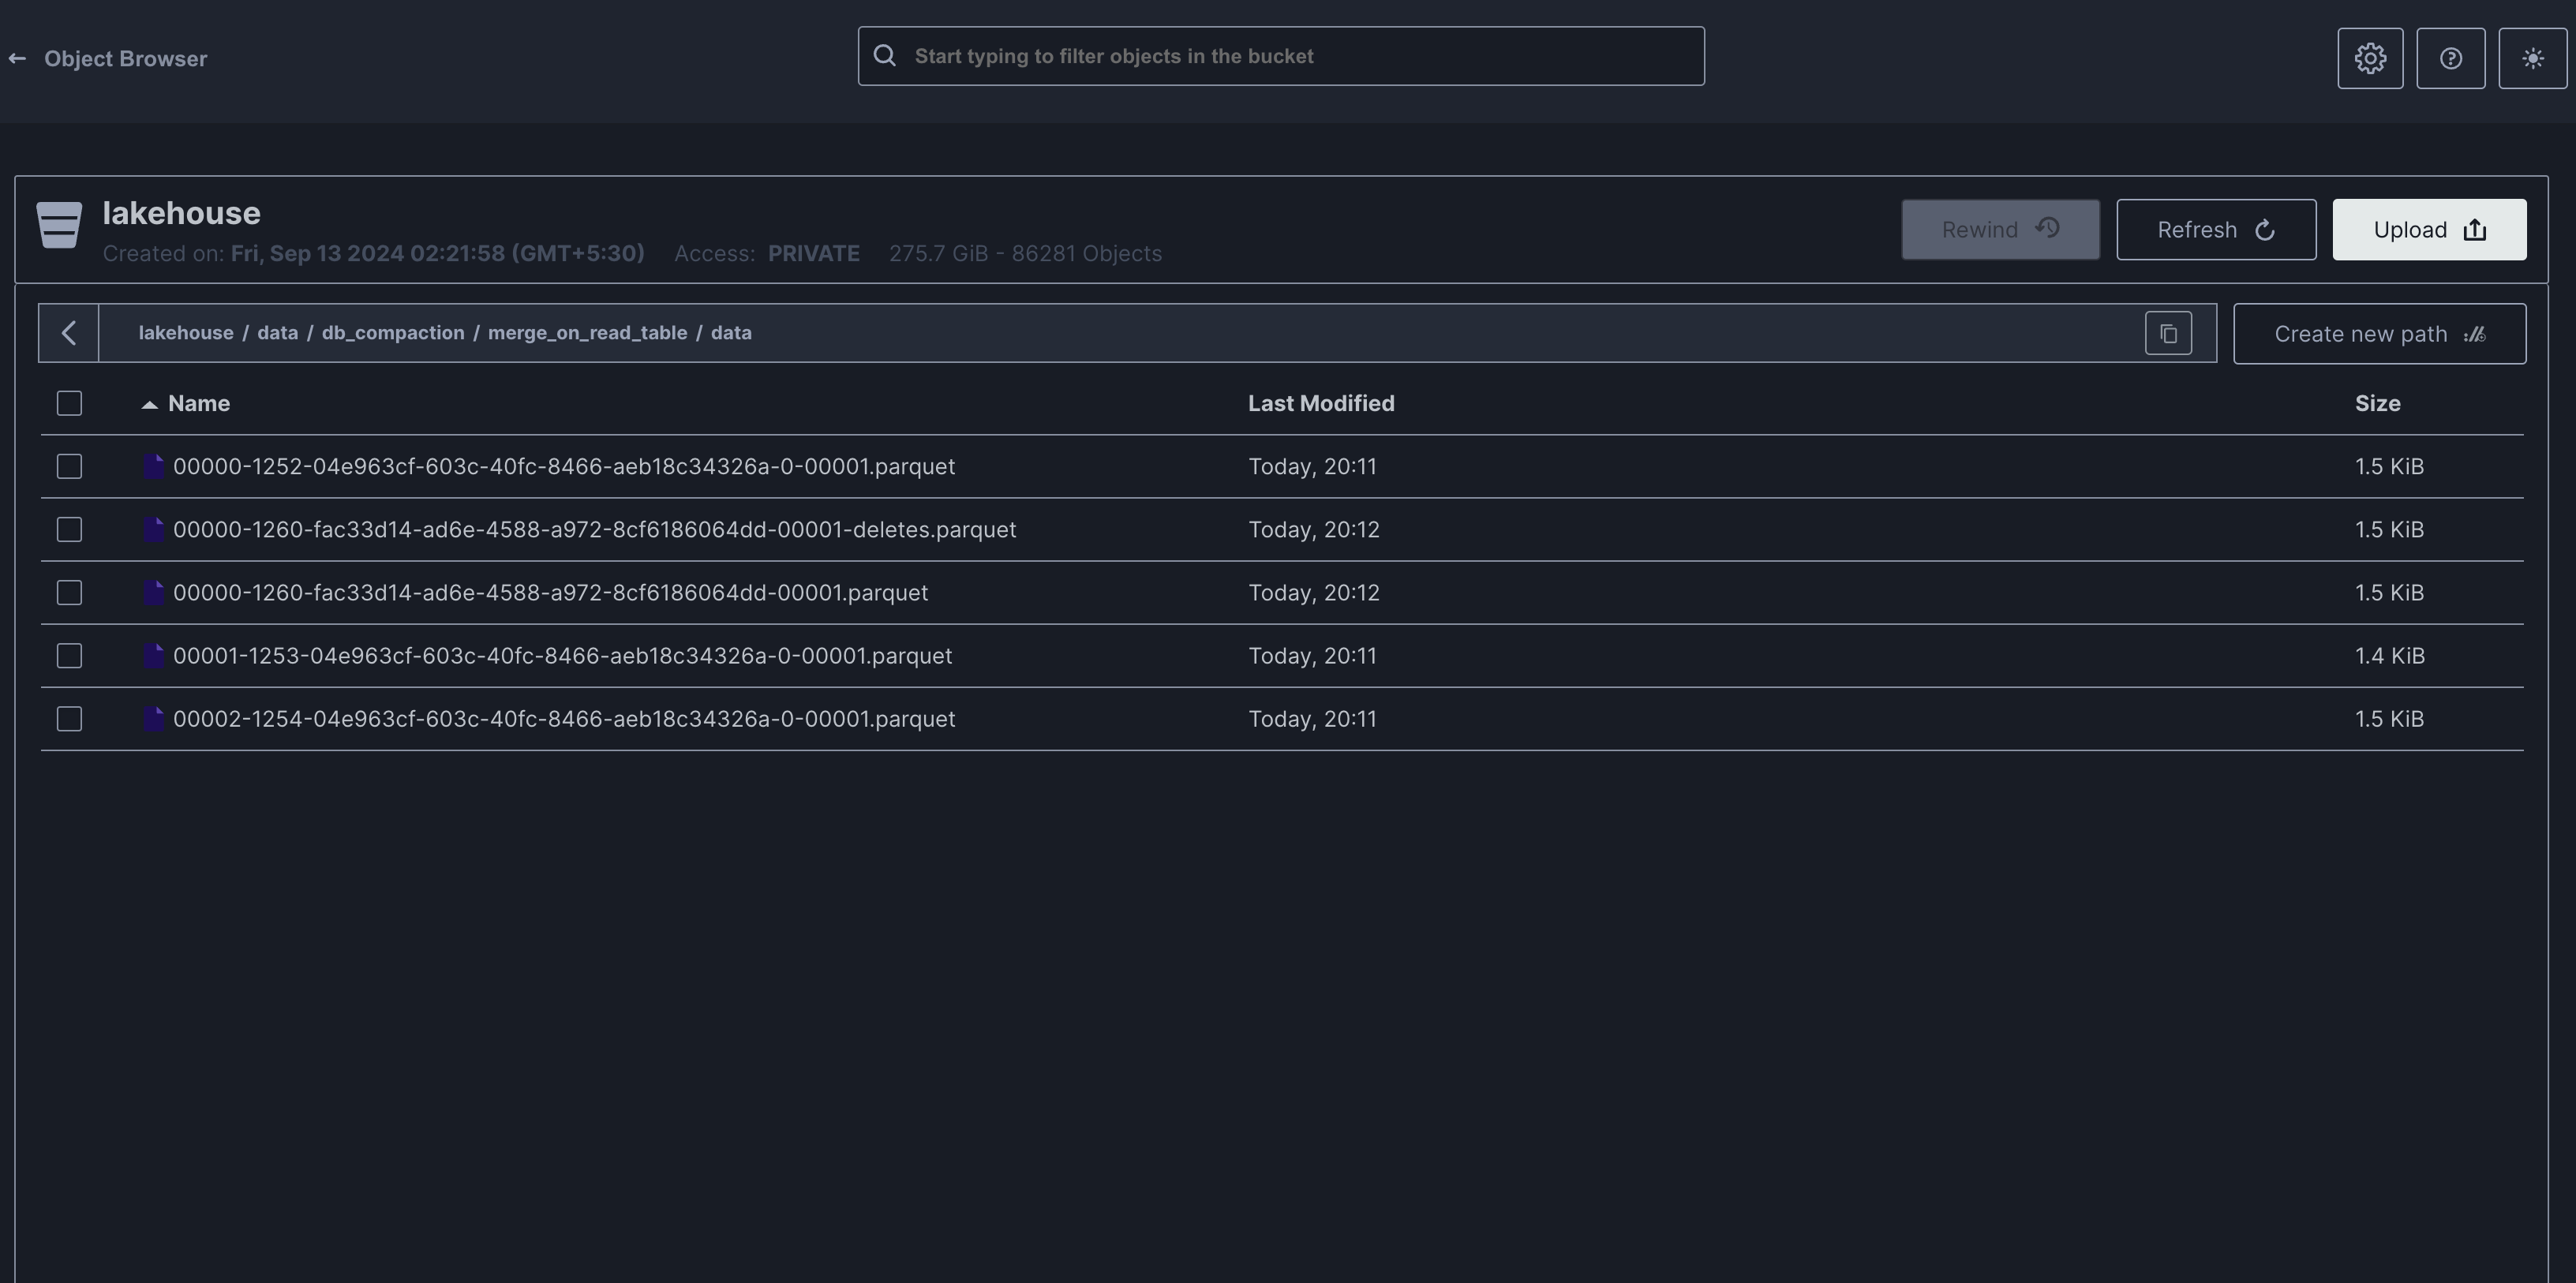Navigate to db_compaction breadcrumb
The height and width of the screenshot is (1283, 2576).
[x=393, y=332]
